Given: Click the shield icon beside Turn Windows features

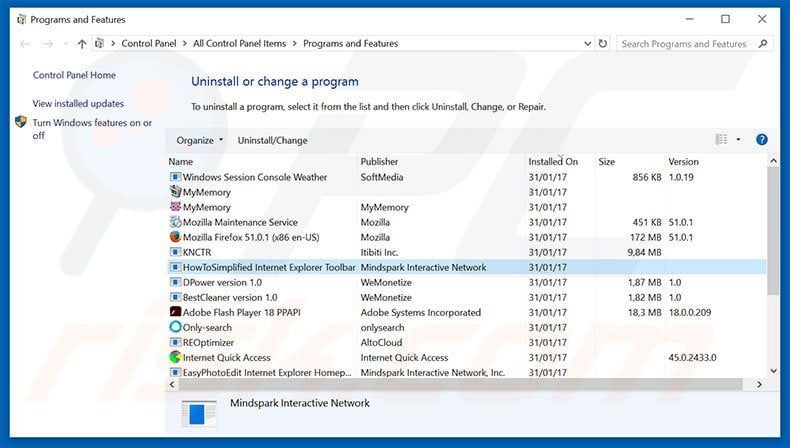Looking at the screenshot, I should [21, 122].
